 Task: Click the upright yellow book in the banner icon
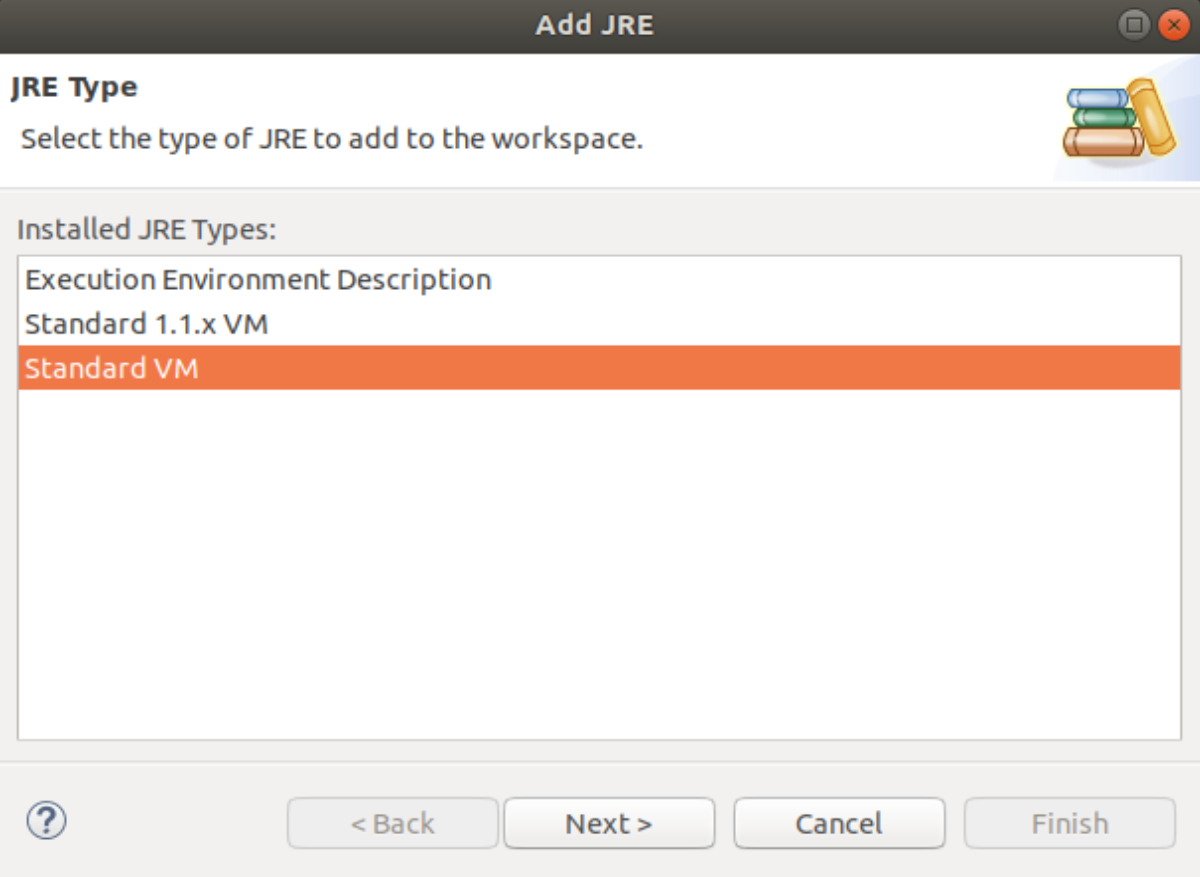[1152, 115]
